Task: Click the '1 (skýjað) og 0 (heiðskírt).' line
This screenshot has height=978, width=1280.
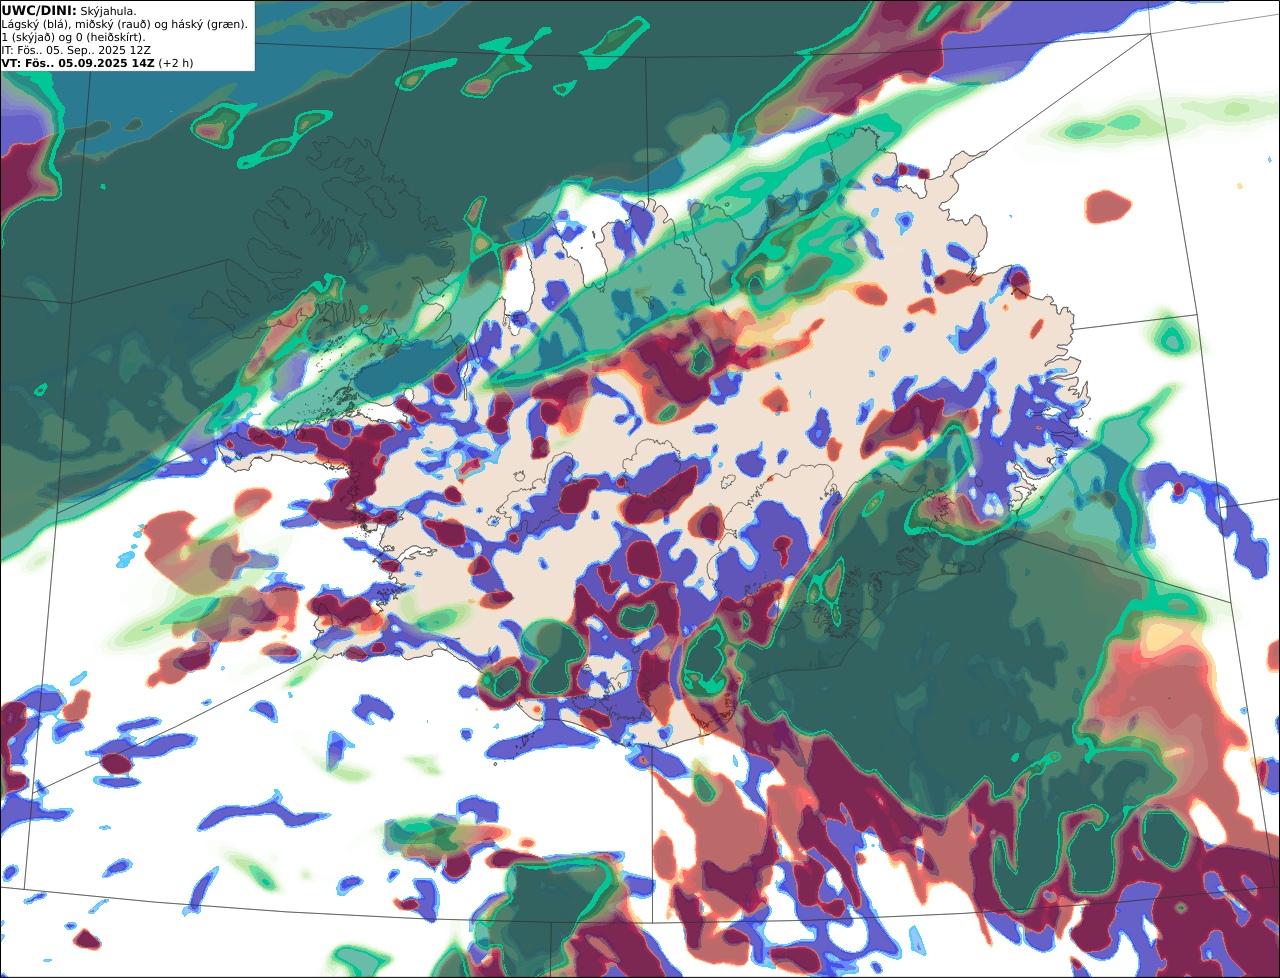Action: 73,37
